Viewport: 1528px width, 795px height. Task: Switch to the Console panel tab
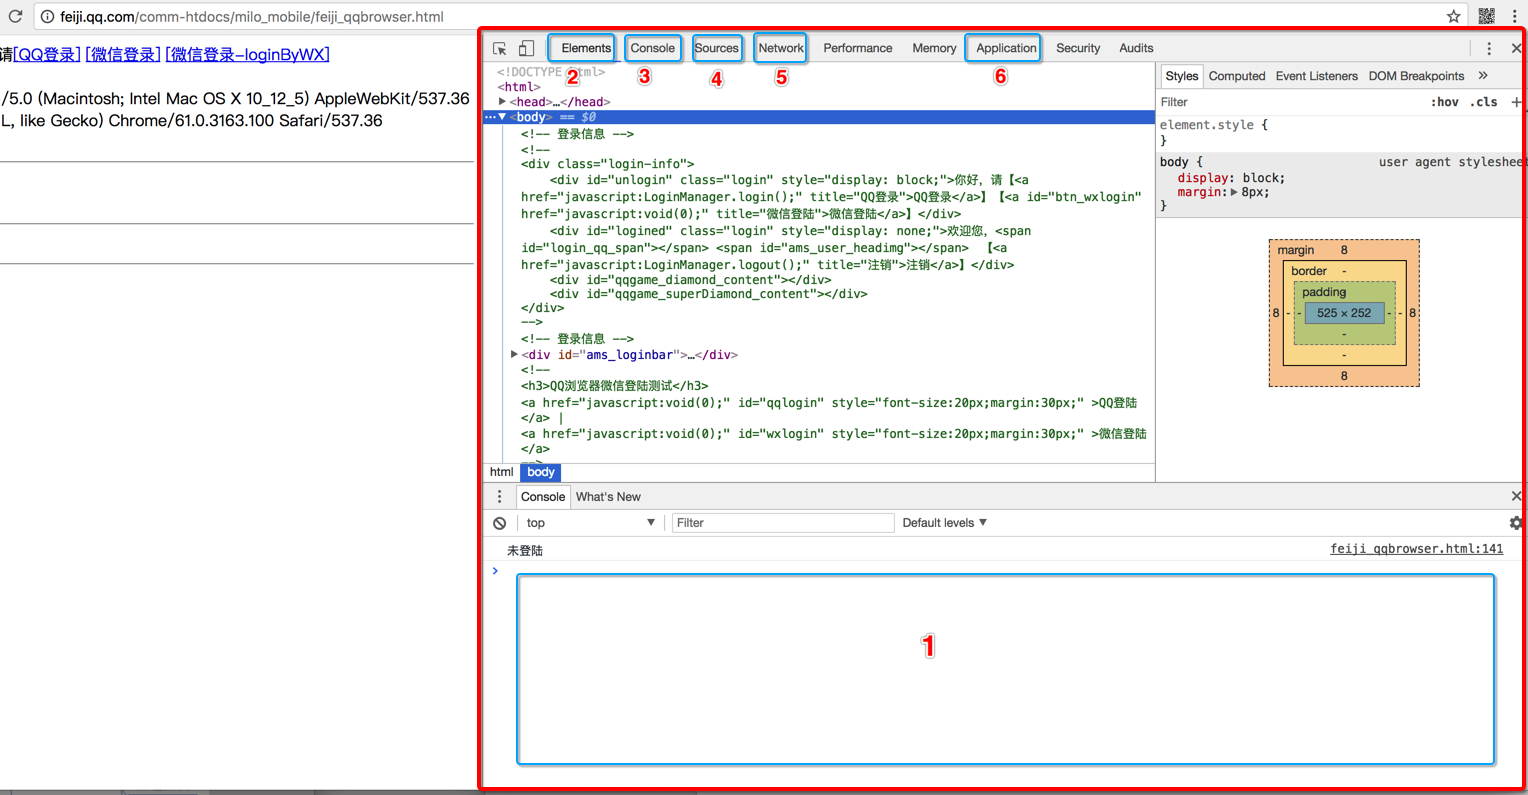(x=653, y=48)
